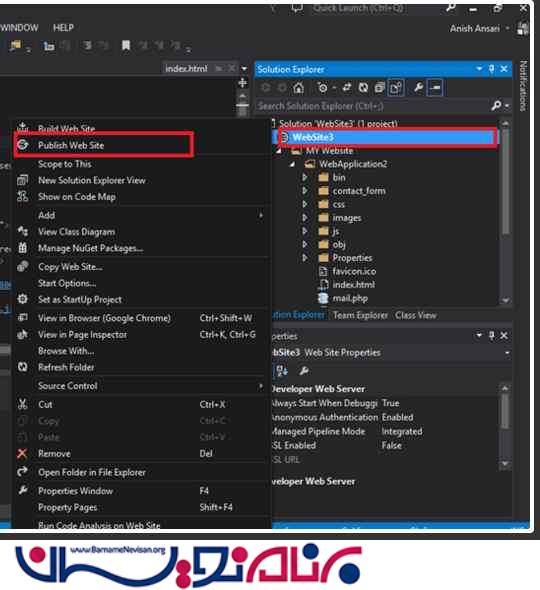The height and width of the screenshot is (590, 540).
Task: Select index.html in the solution tree
Action: pos(353,285)
